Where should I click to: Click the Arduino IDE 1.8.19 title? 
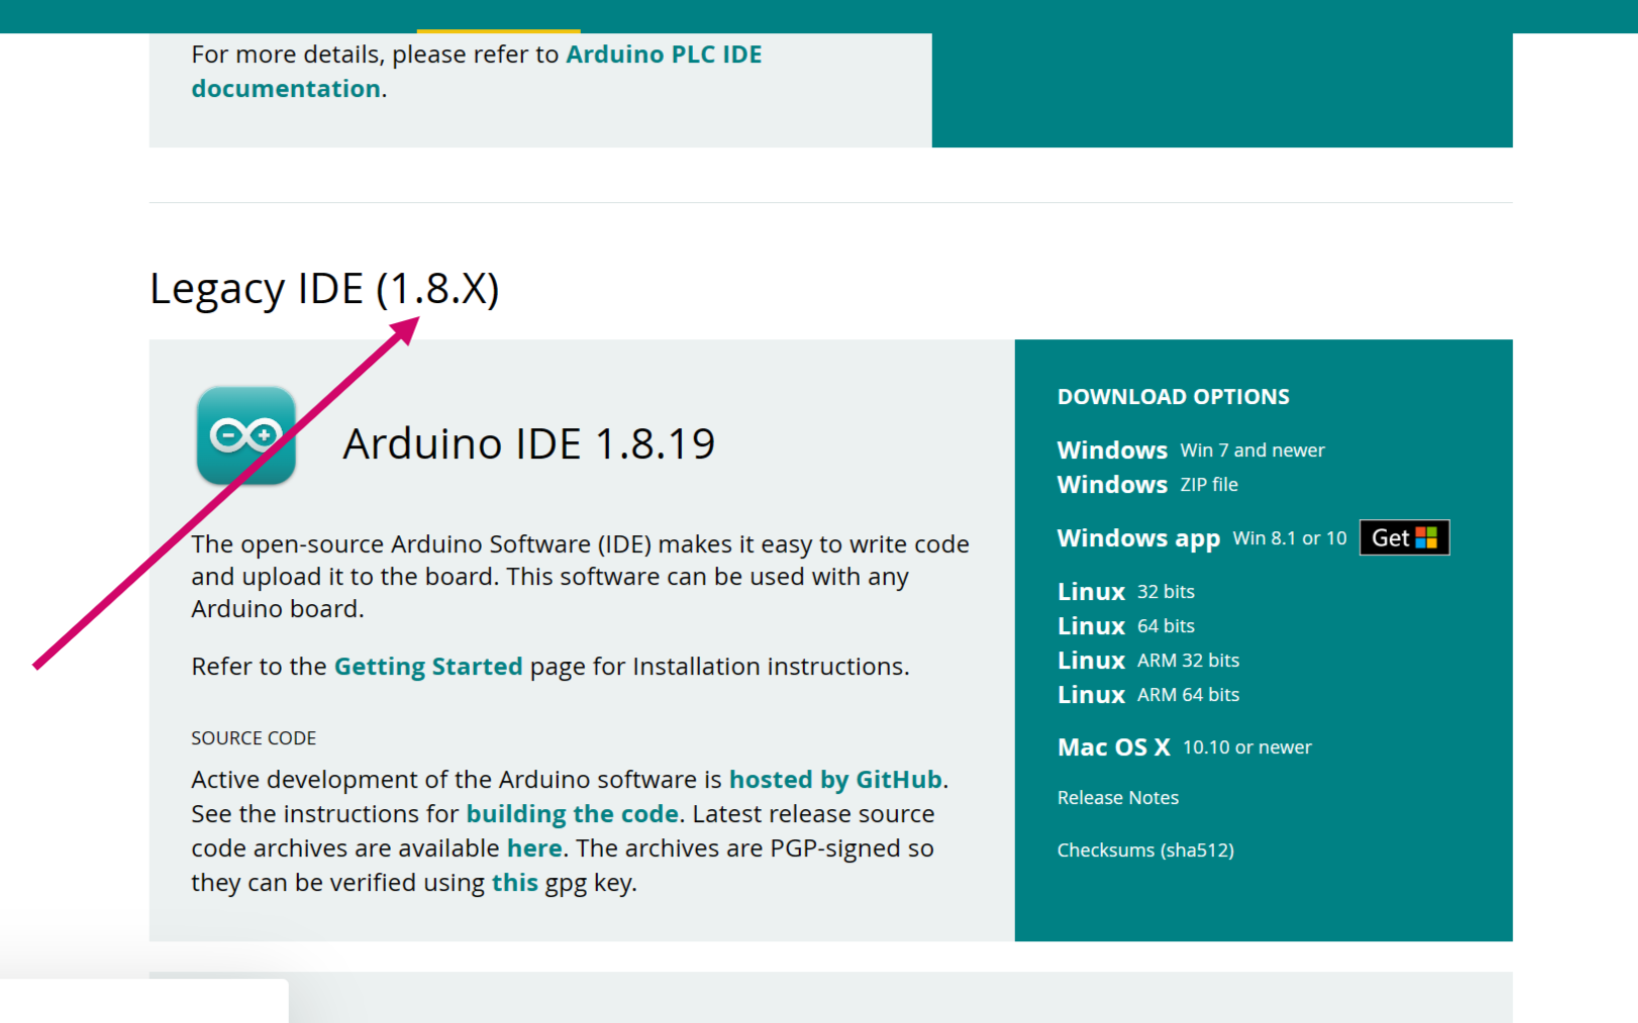[x=529, y=444]
